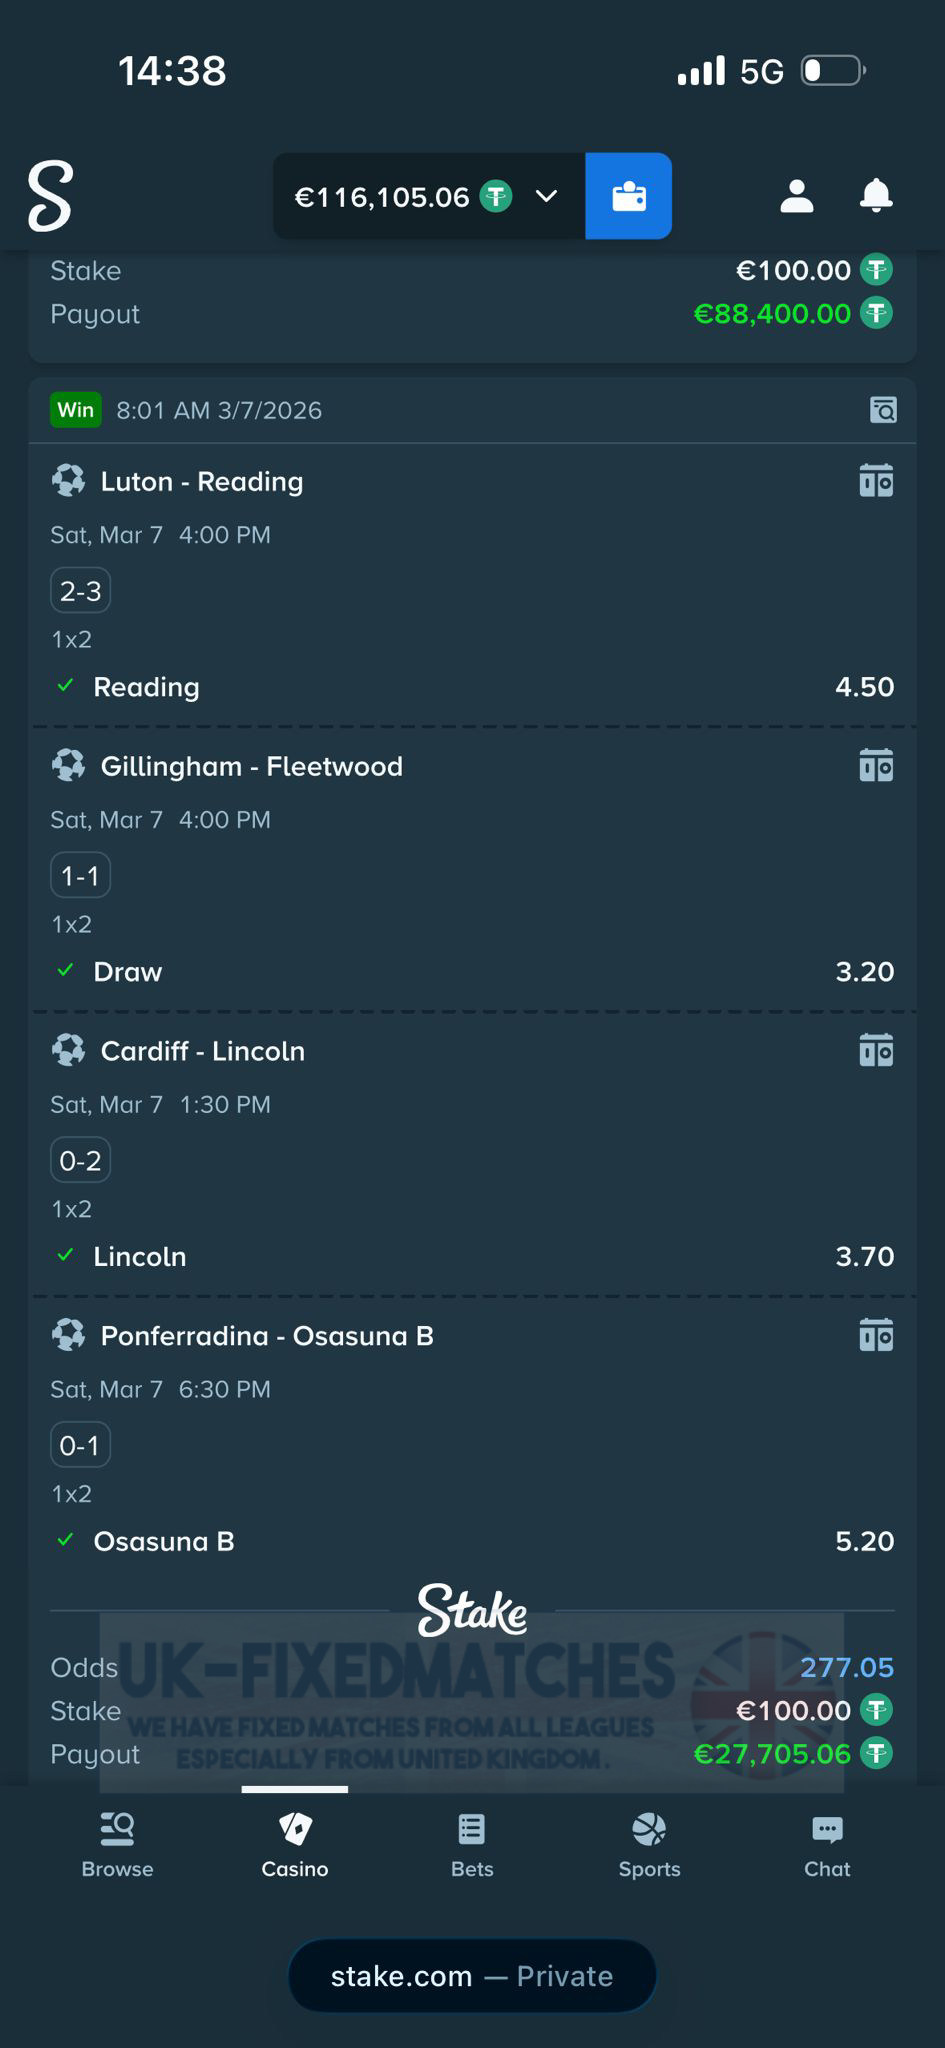Open Ponferradina - Osasuna B scoreboard icon

coord(876,1336)
